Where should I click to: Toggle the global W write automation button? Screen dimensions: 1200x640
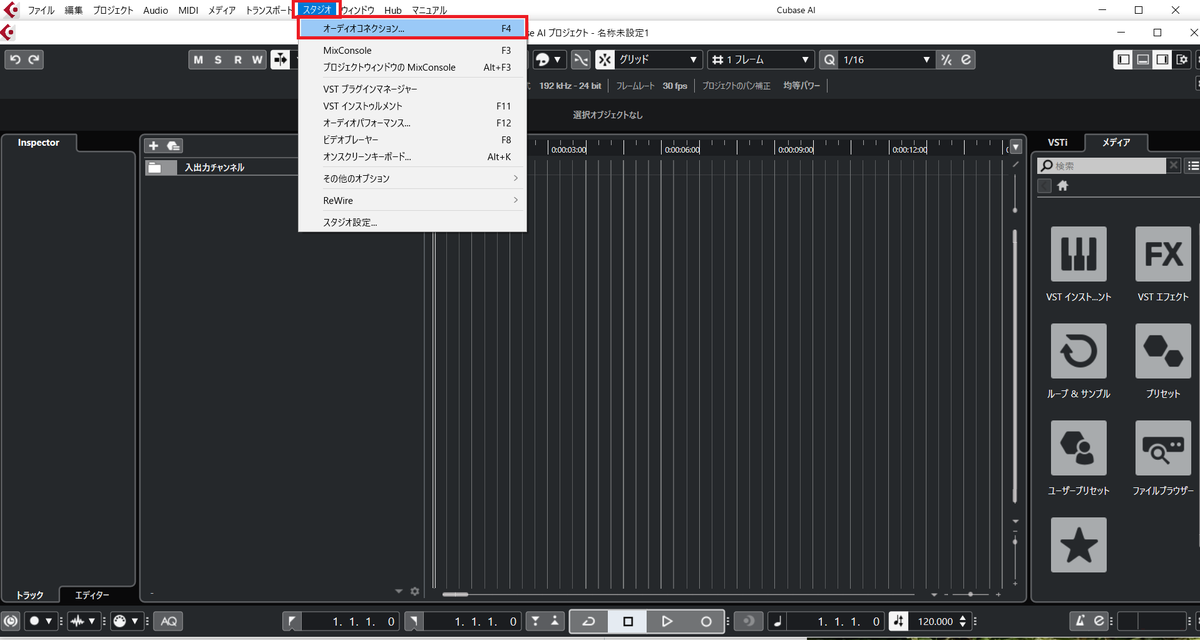click(x=257, y=60)
